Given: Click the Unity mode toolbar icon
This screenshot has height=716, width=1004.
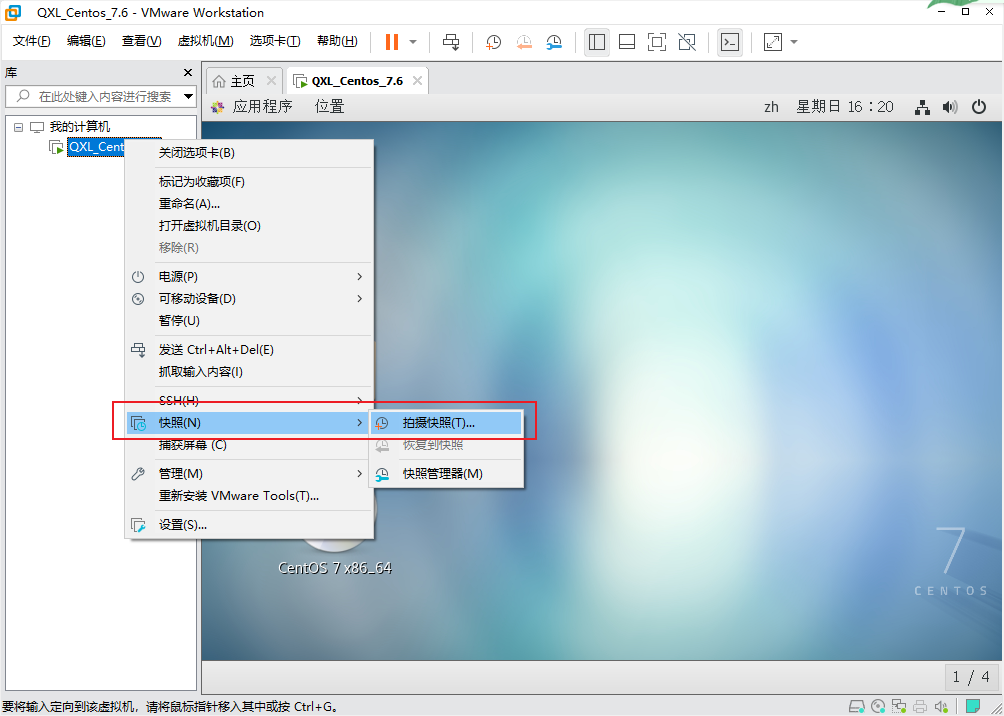Looking at the screenshot, I should point(687,42).
